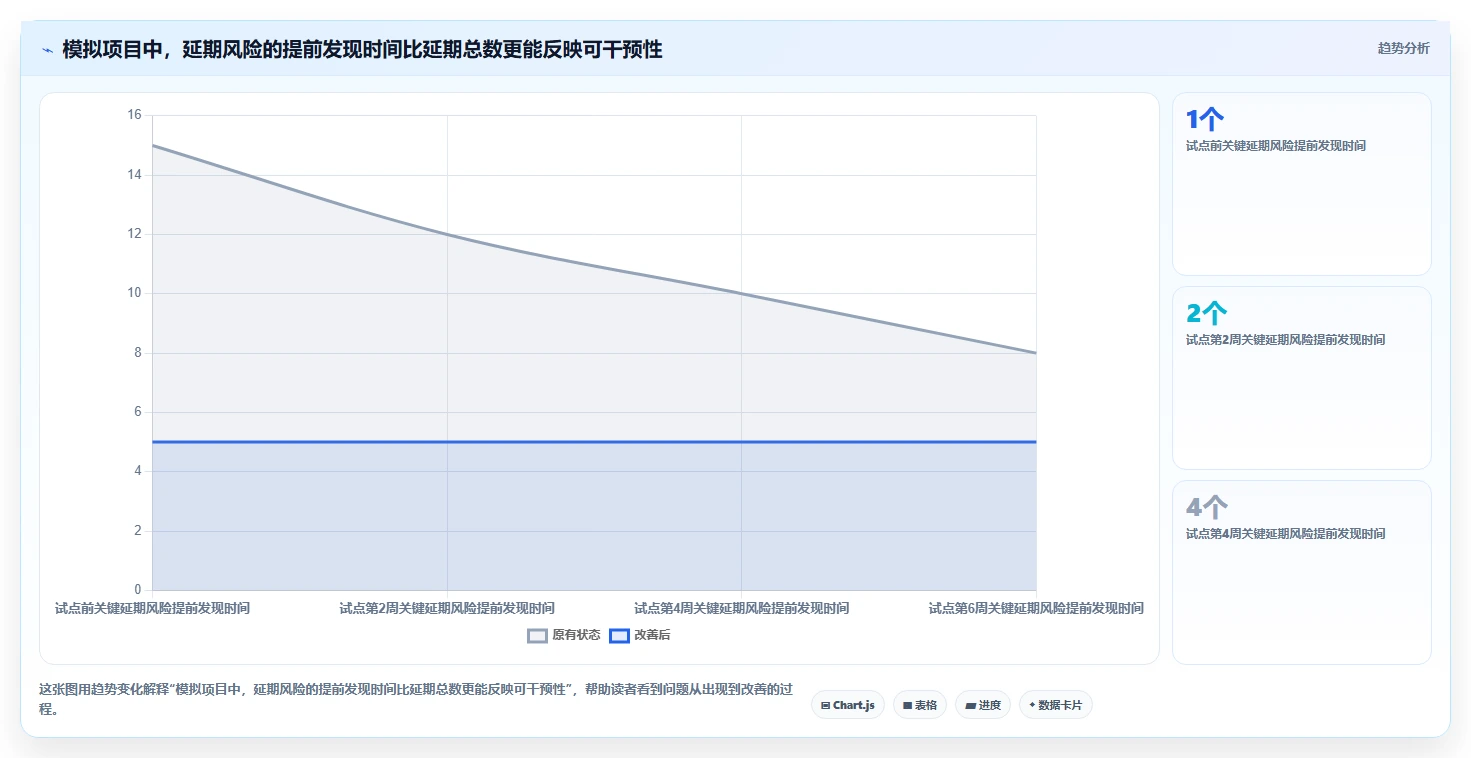The width and height of the screenshot is (1471, 758).
Task: Click the 改善后 blue legend swatch
Action: pos(619,635)
